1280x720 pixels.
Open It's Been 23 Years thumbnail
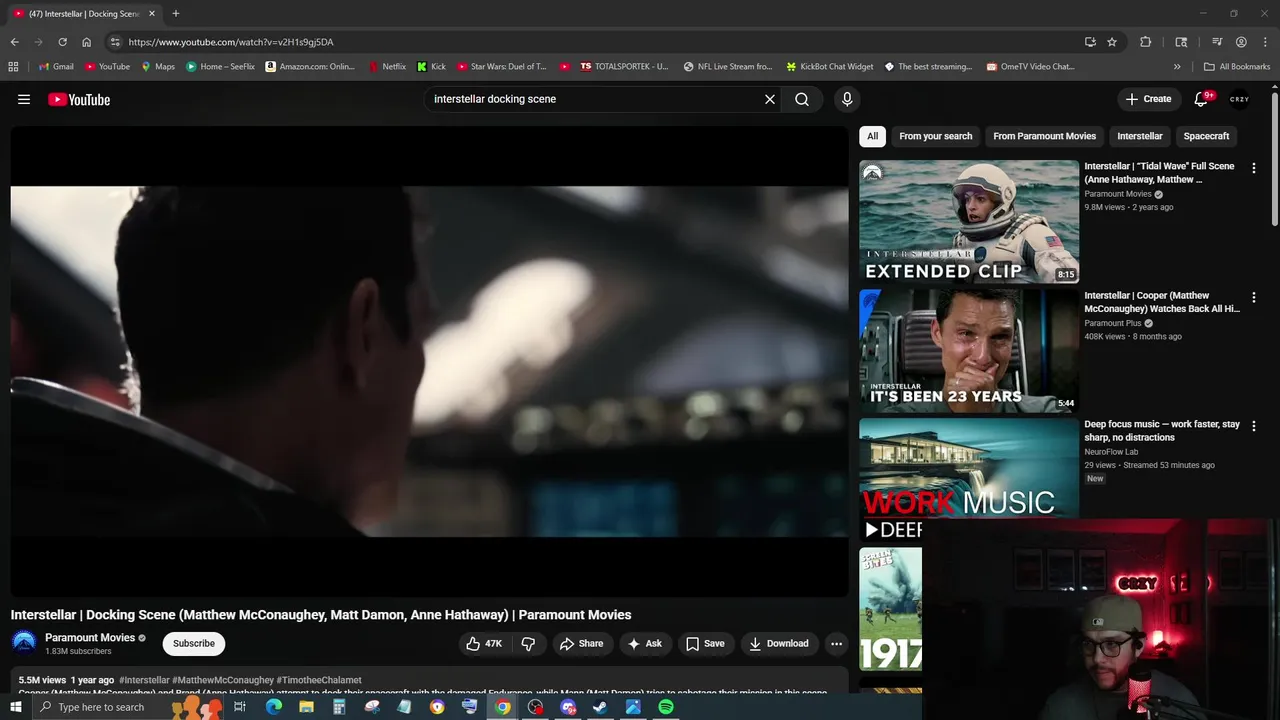(x=969, y=351)
